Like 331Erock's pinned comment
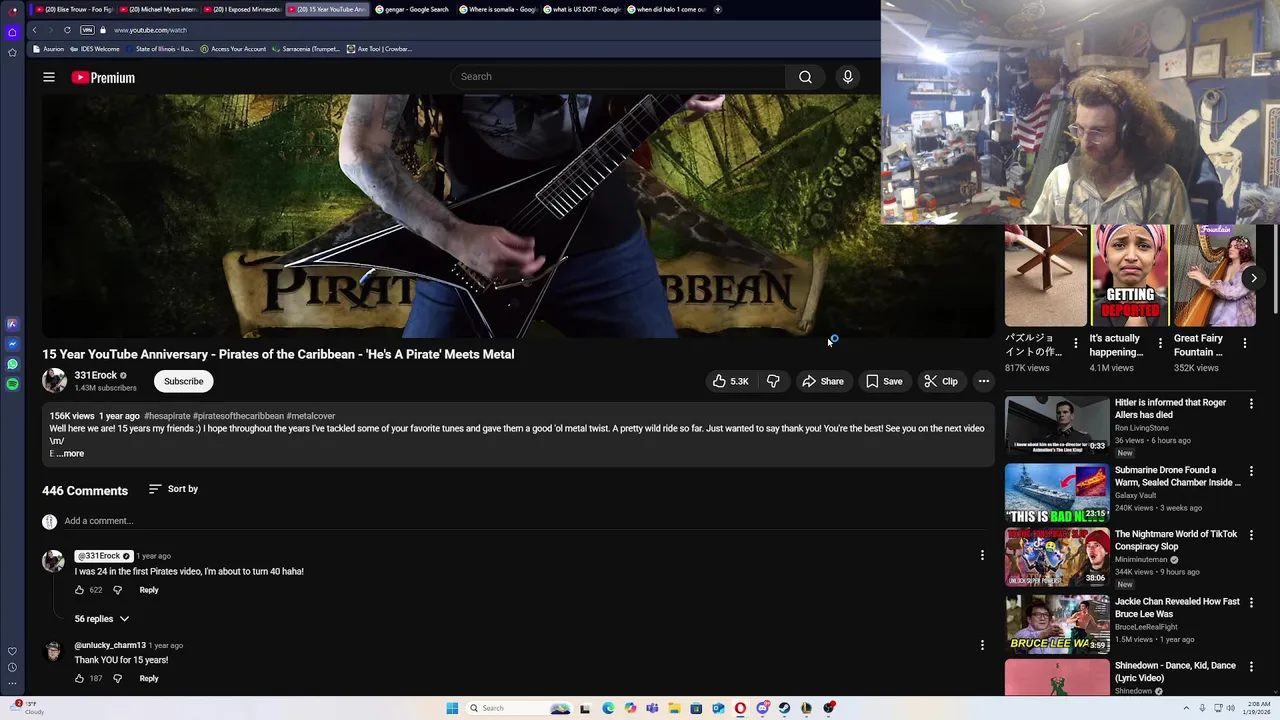Image resolution: width=1280 pixels, height=720 pixels. [x=80, y=590]
